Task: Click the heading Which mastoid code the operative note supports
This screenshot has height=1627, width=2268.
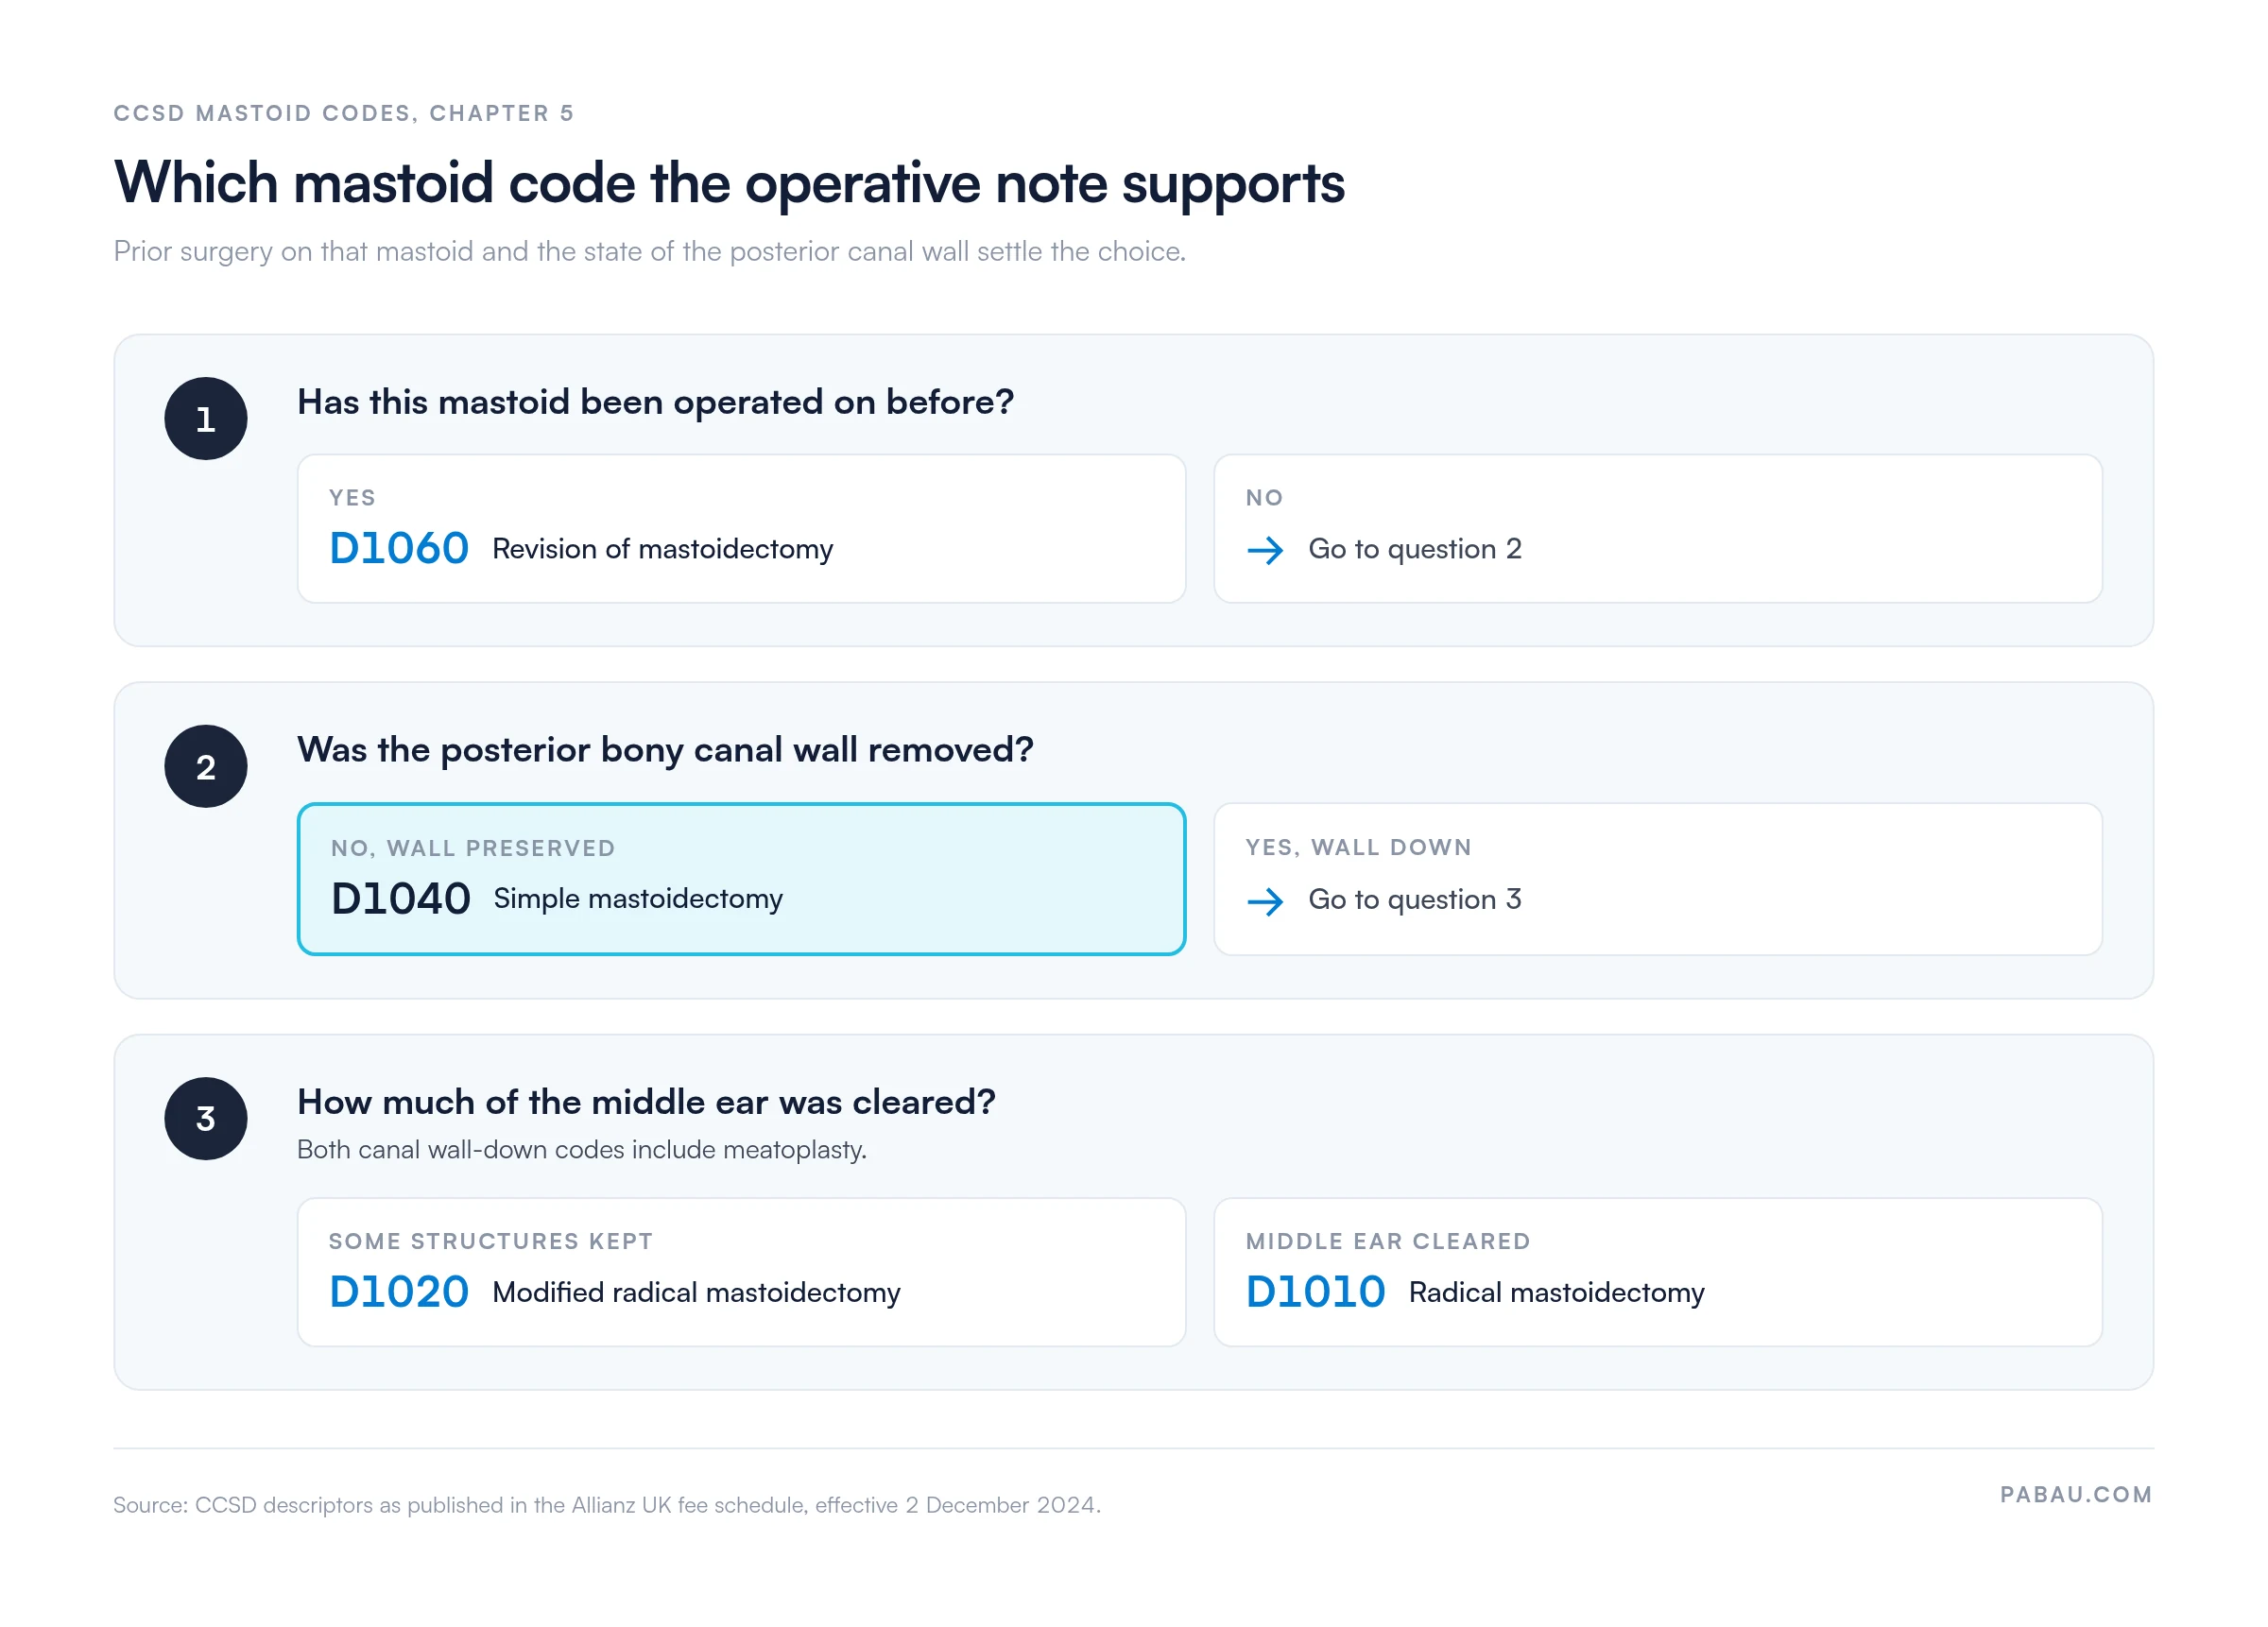Action: point(729,183)
